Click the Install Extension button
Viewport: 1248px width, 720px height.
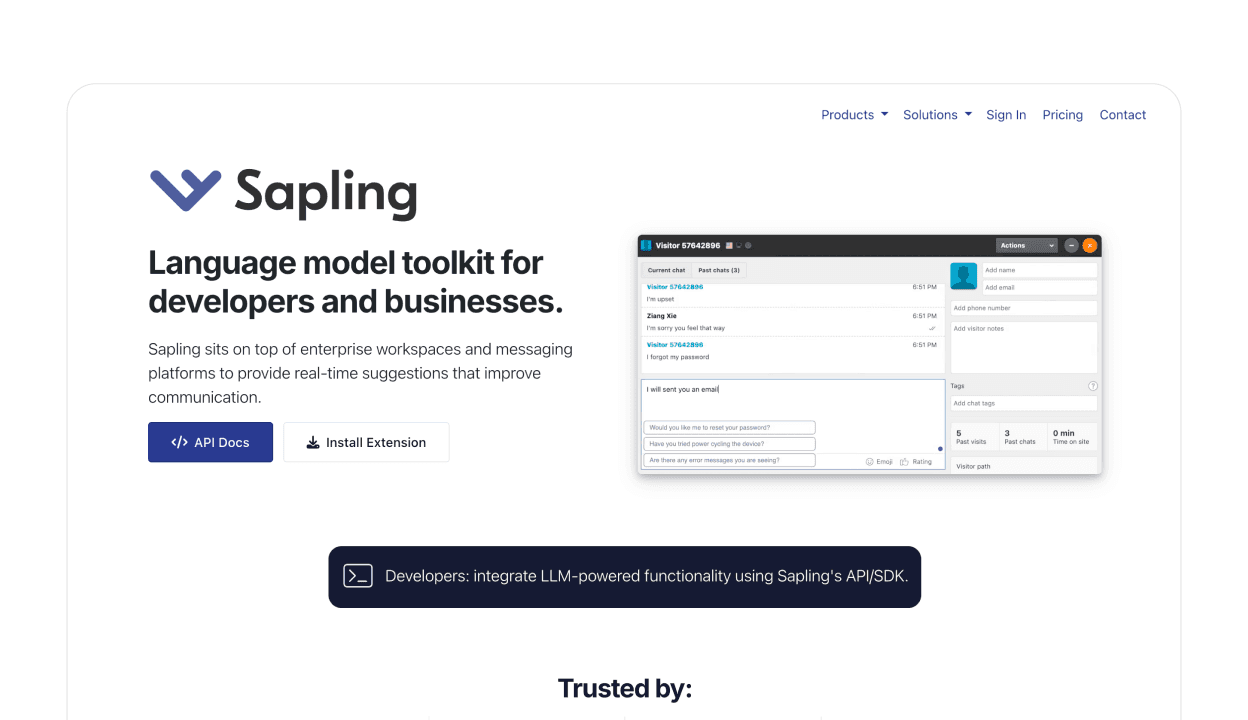(366, 442)
